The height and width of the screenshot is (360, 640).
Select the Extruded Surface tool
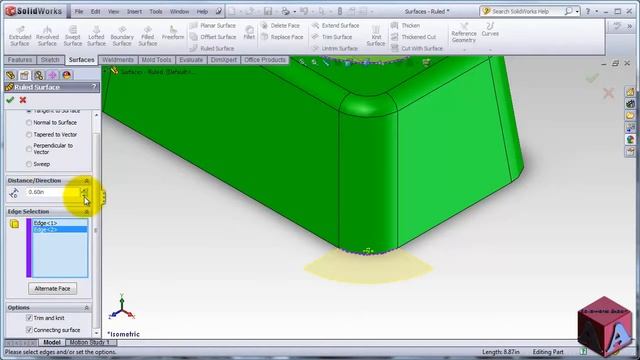[x=20, y=36]
